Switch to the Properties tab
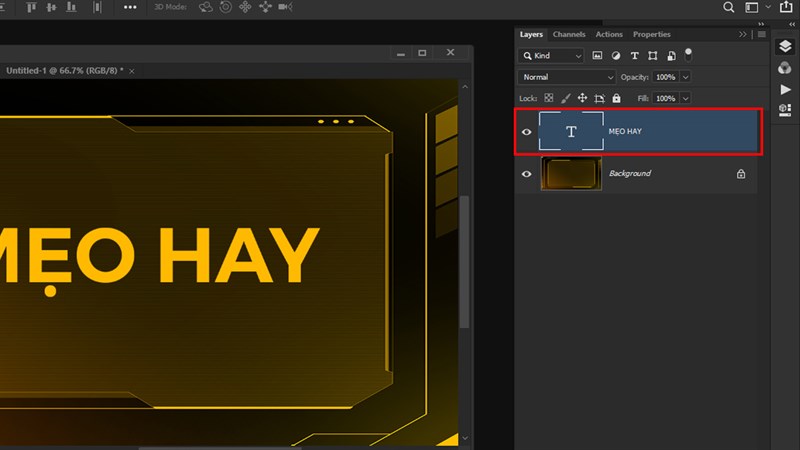The width and height of the screenshot is (800, 450). tap(652, 34)
